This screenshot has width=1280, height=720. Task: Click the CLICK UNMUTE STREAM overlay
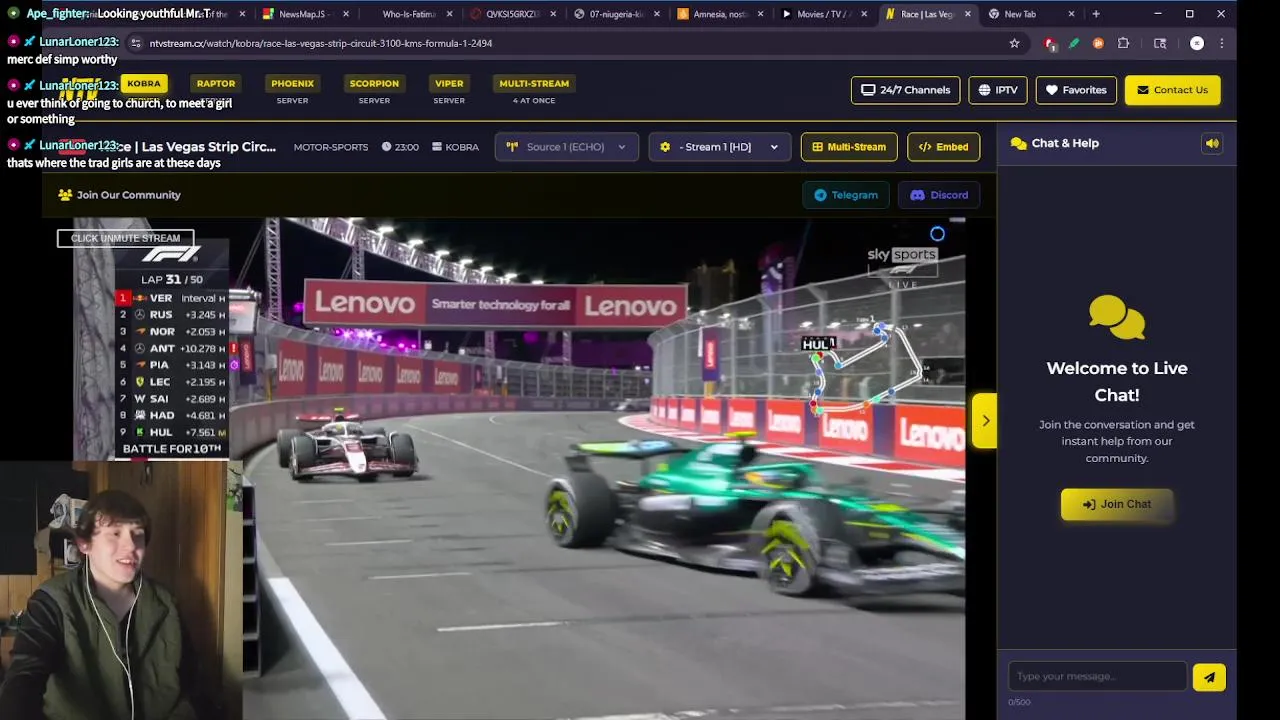[125, 238]
